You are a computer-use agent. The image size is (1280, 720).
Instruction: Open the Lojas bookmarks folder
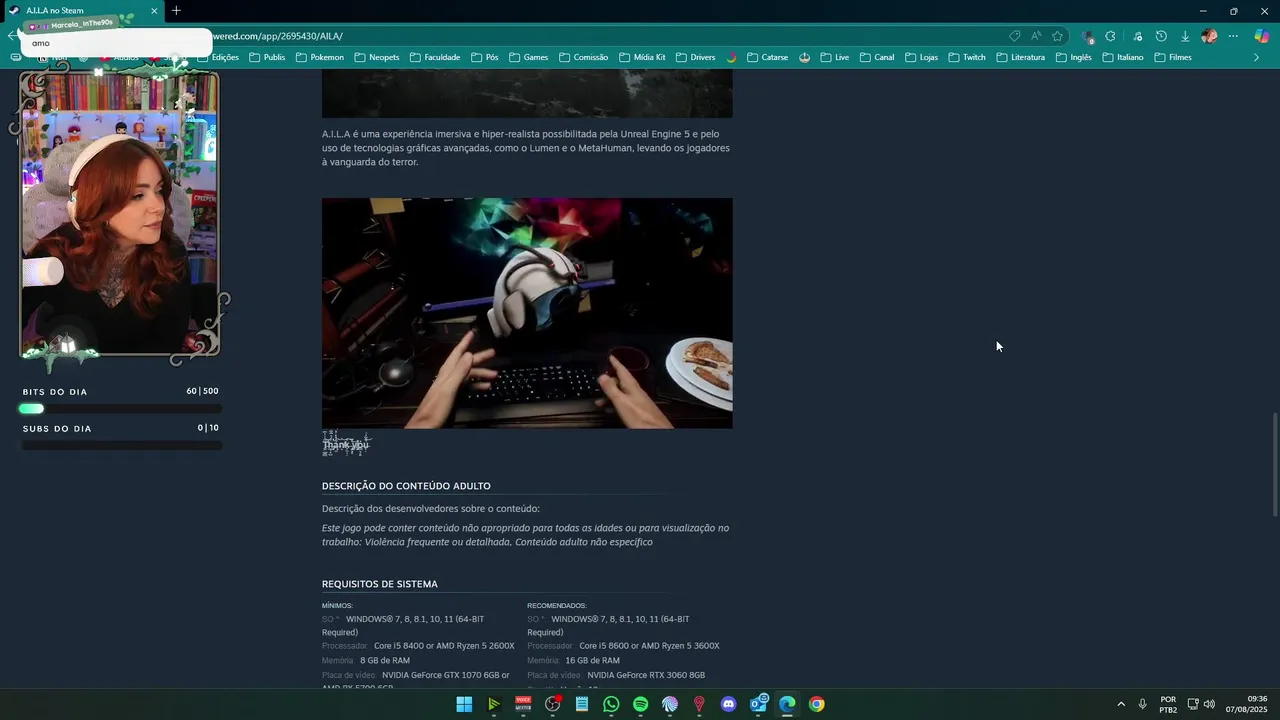point(921,57)
